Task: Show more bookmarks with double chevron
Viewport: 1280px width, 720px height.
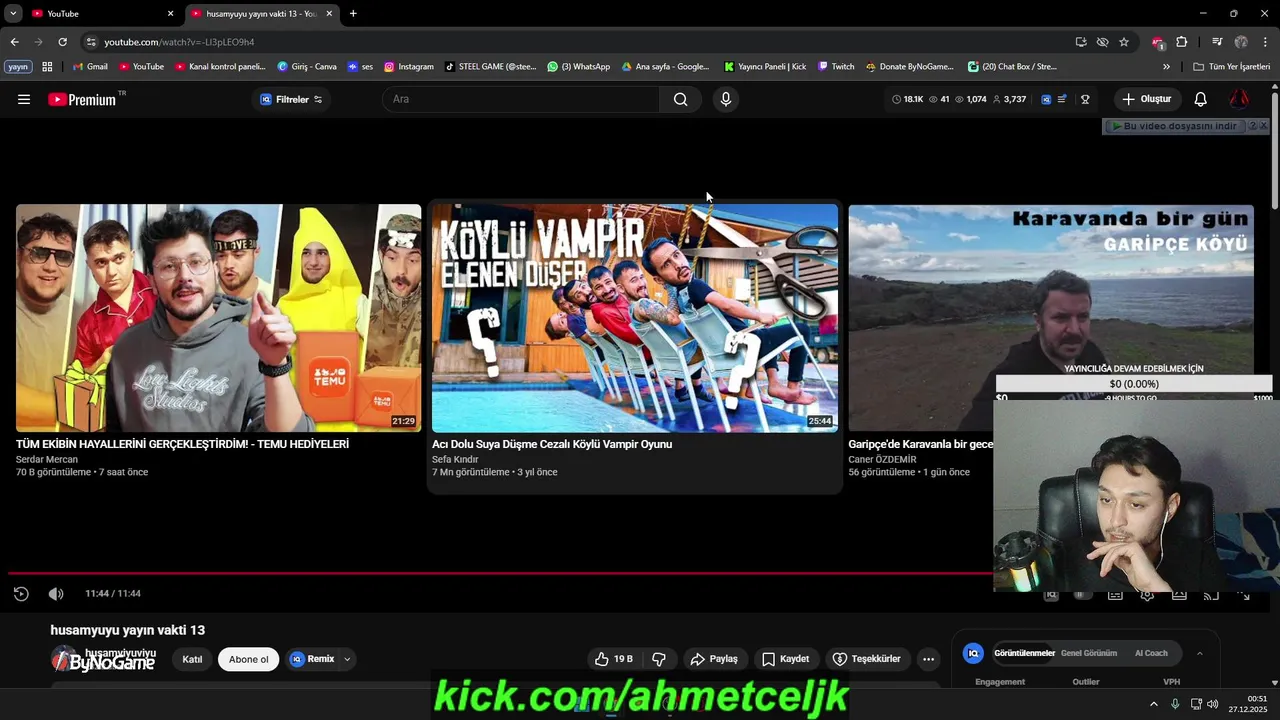Action: tap(1166, 67)
